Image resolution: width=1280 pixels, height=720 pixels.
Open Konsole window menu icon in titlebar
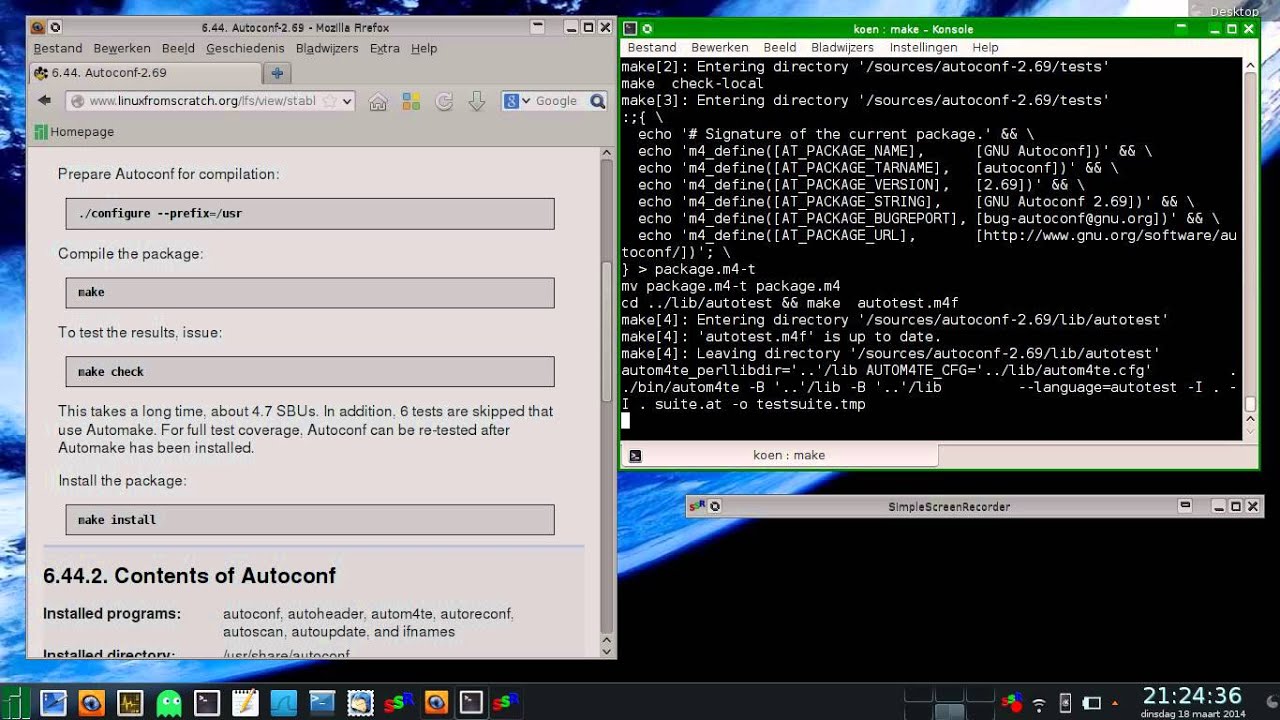point(630,29)
